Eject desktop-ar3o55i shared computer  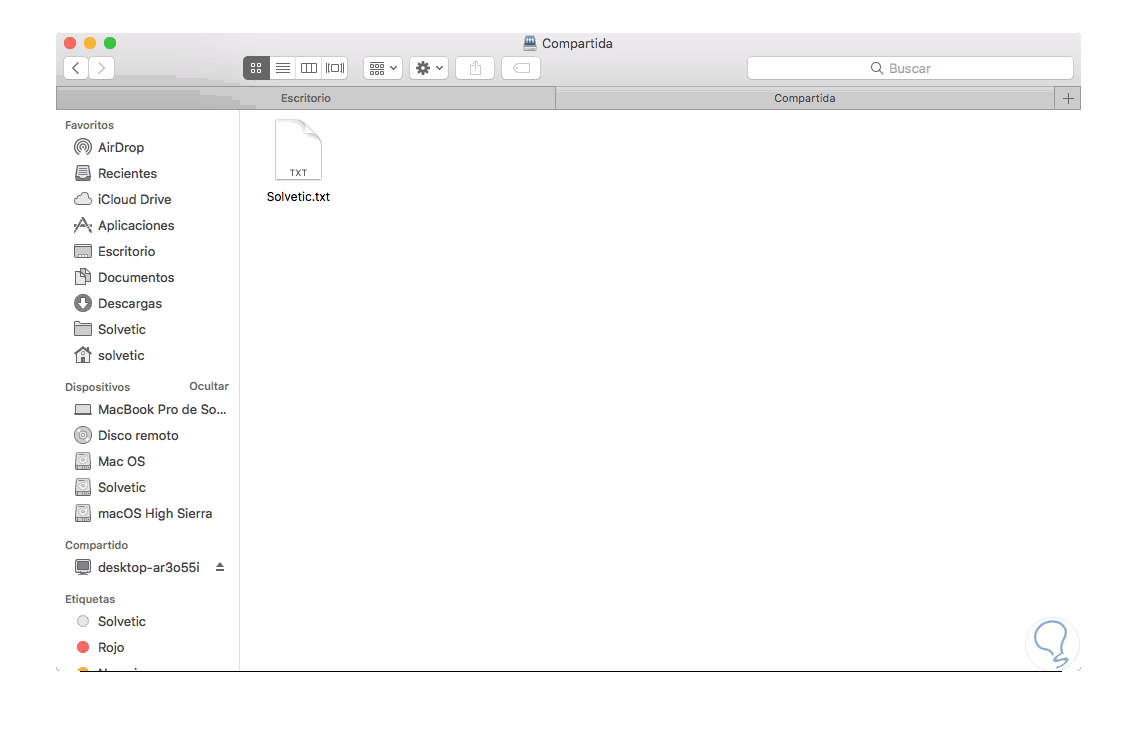(220, 567)
